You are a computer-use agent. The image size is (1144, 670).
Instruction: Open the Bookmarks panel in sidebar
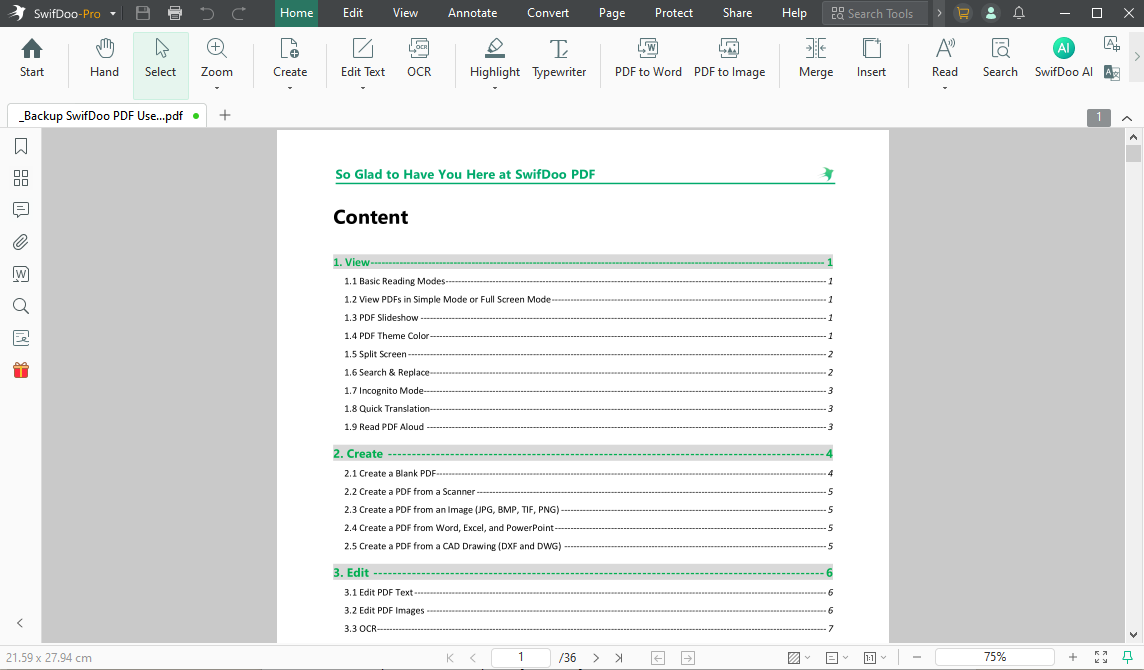[x=20, y=147]
